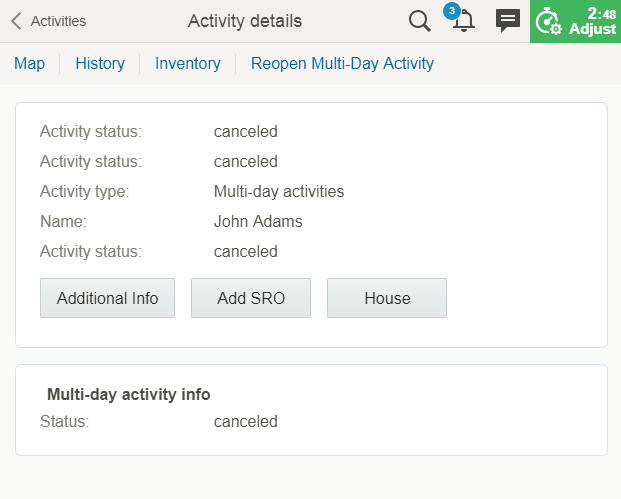This screenshot has height=499, width=621.
Task: Click the name value John Adams
Action: pos(258,221)
